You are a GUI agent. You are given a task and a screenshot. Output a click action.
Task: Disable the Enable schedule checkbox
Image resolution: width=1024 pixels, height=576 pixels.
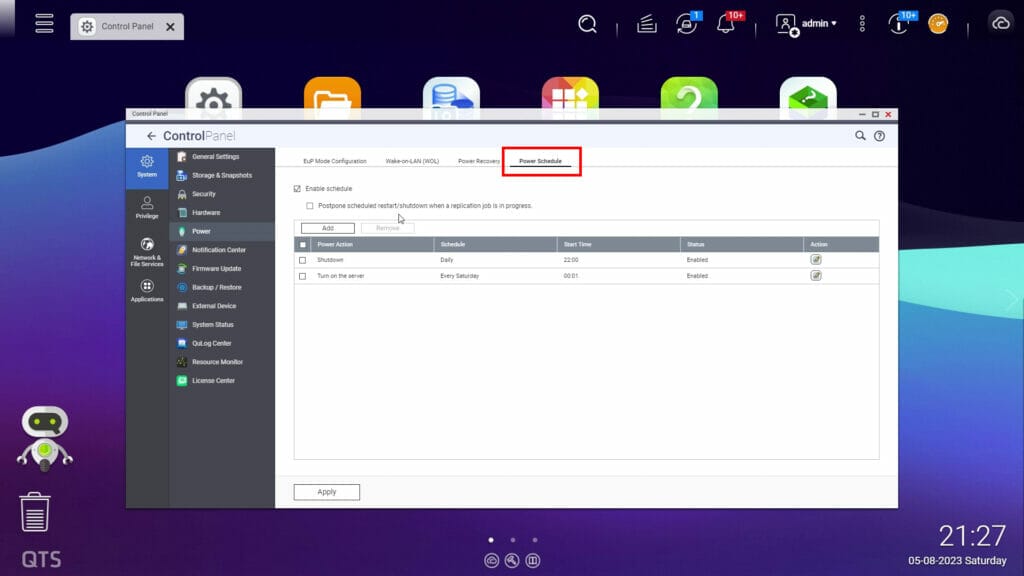(x=297, y=188)
